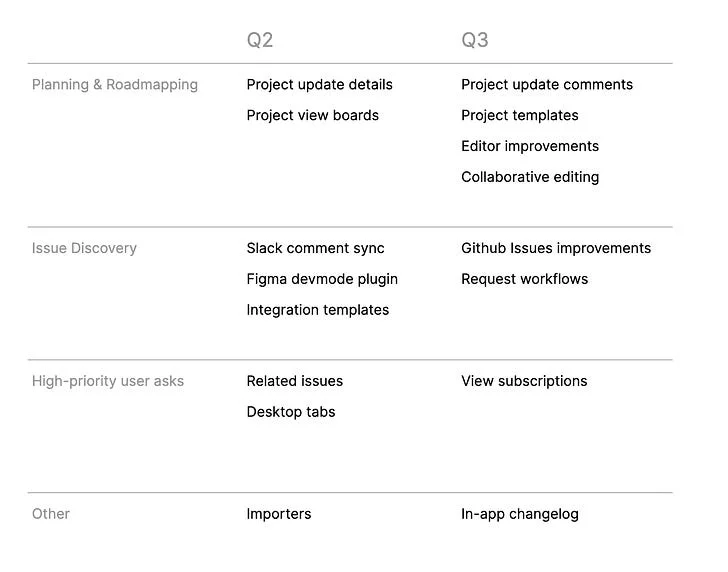Screen dimensions: 728x572
Task: Click the Issue Discovery row label
Action: [84, 248]
